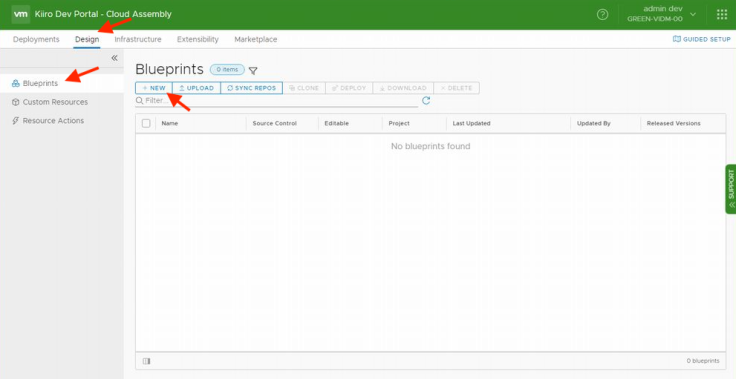Sort by the Editable column
This screenshot has width=736, height=379.
[337, 123]
